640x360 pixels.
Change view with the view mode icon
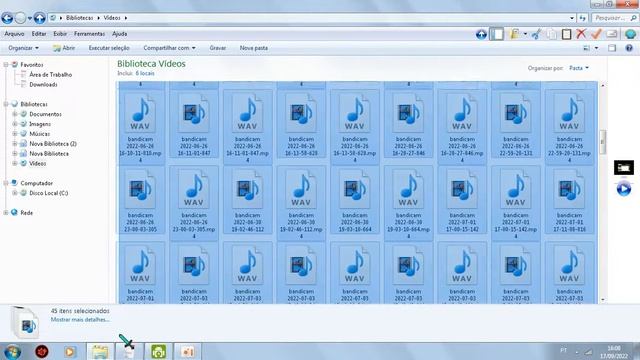(x=587, y=48)
